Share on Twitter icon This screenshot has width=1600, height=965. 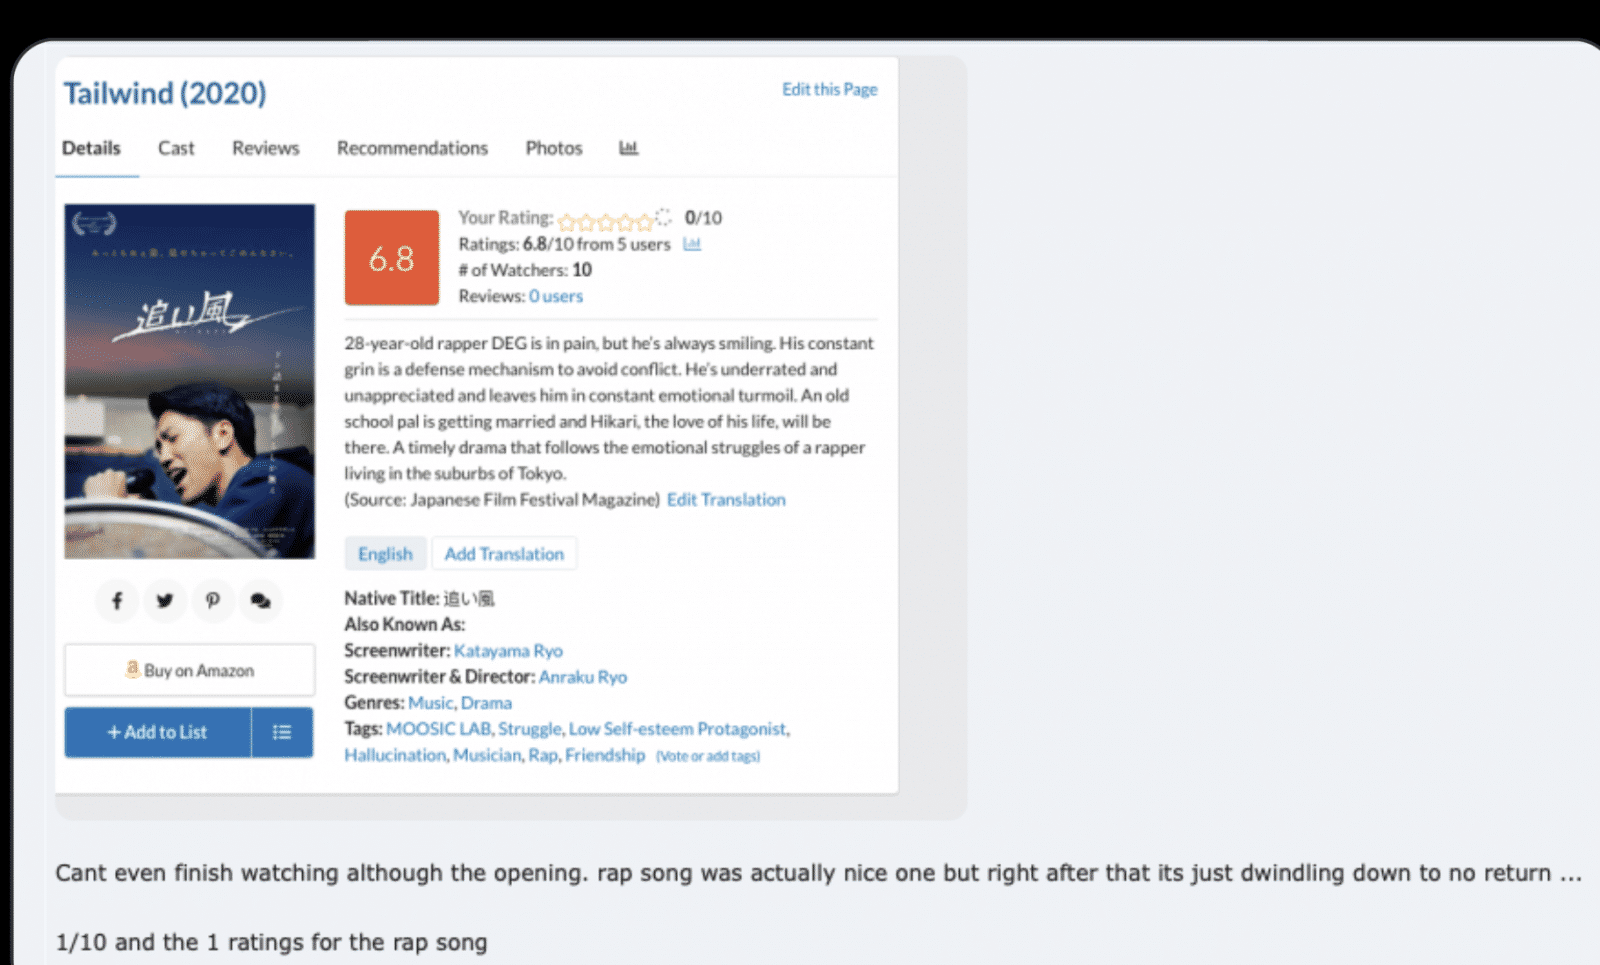pos(165,601)
